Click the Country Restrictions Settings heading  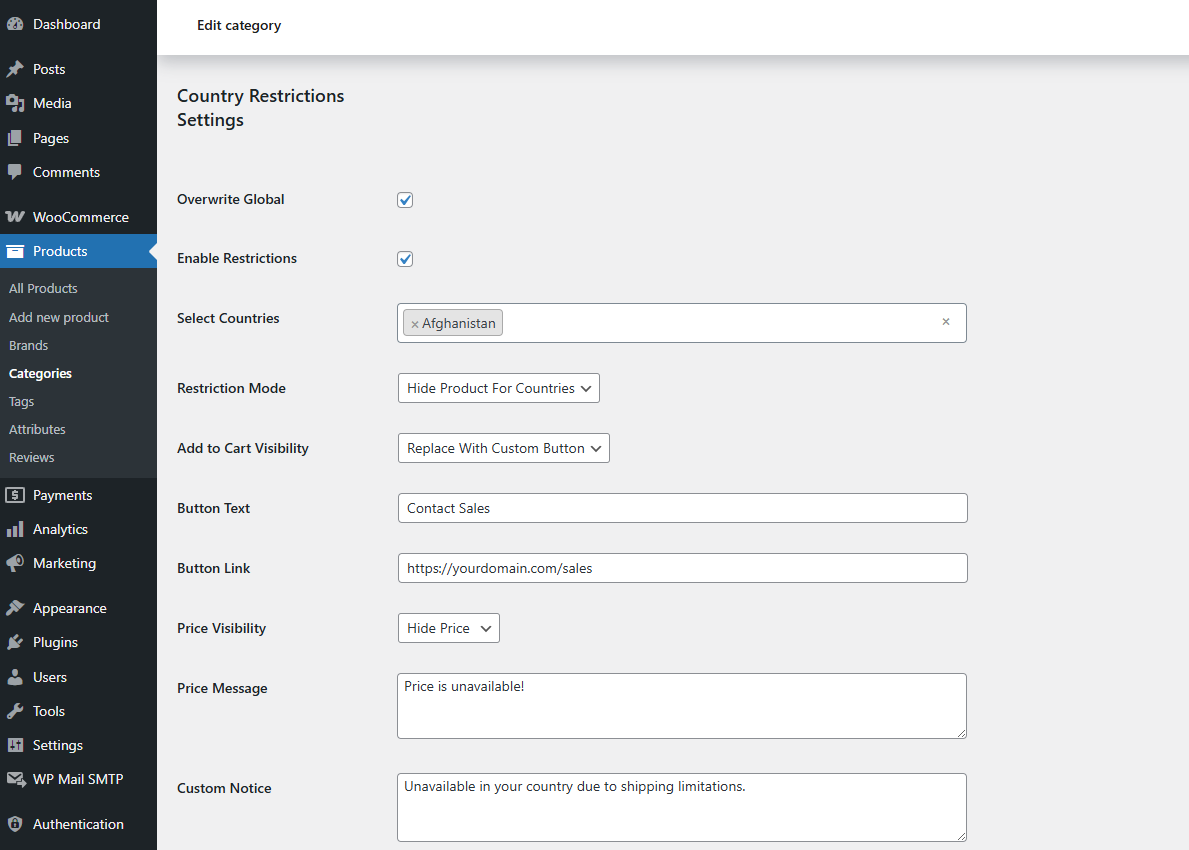260,108
